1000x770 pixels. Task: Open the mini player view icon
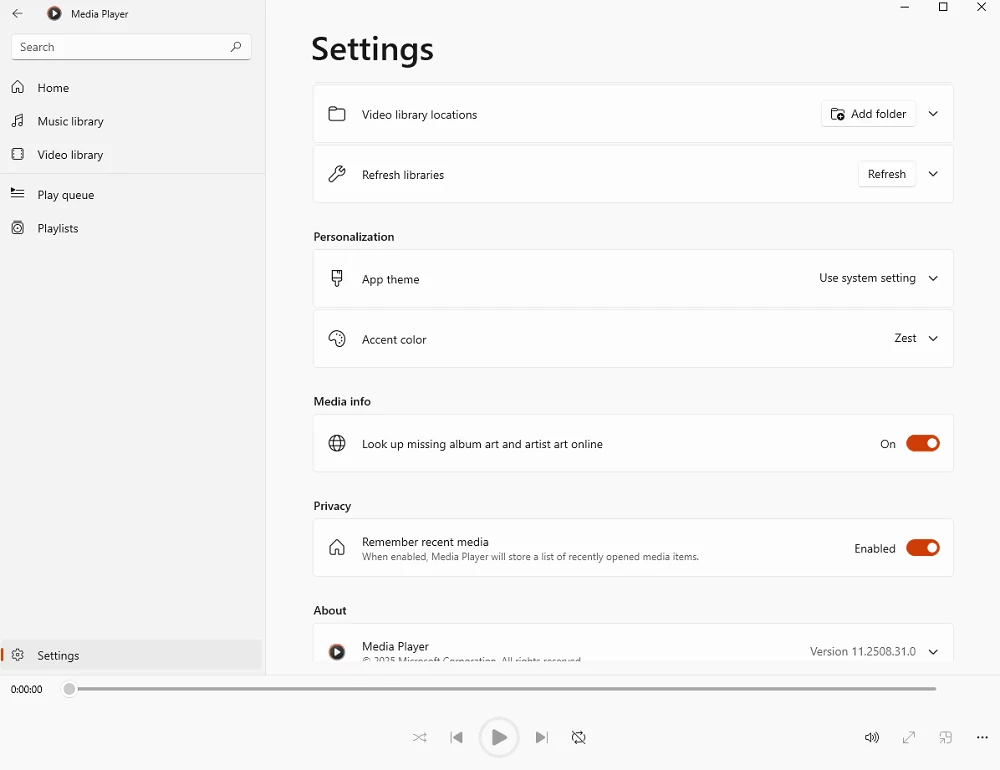(946, 738)
